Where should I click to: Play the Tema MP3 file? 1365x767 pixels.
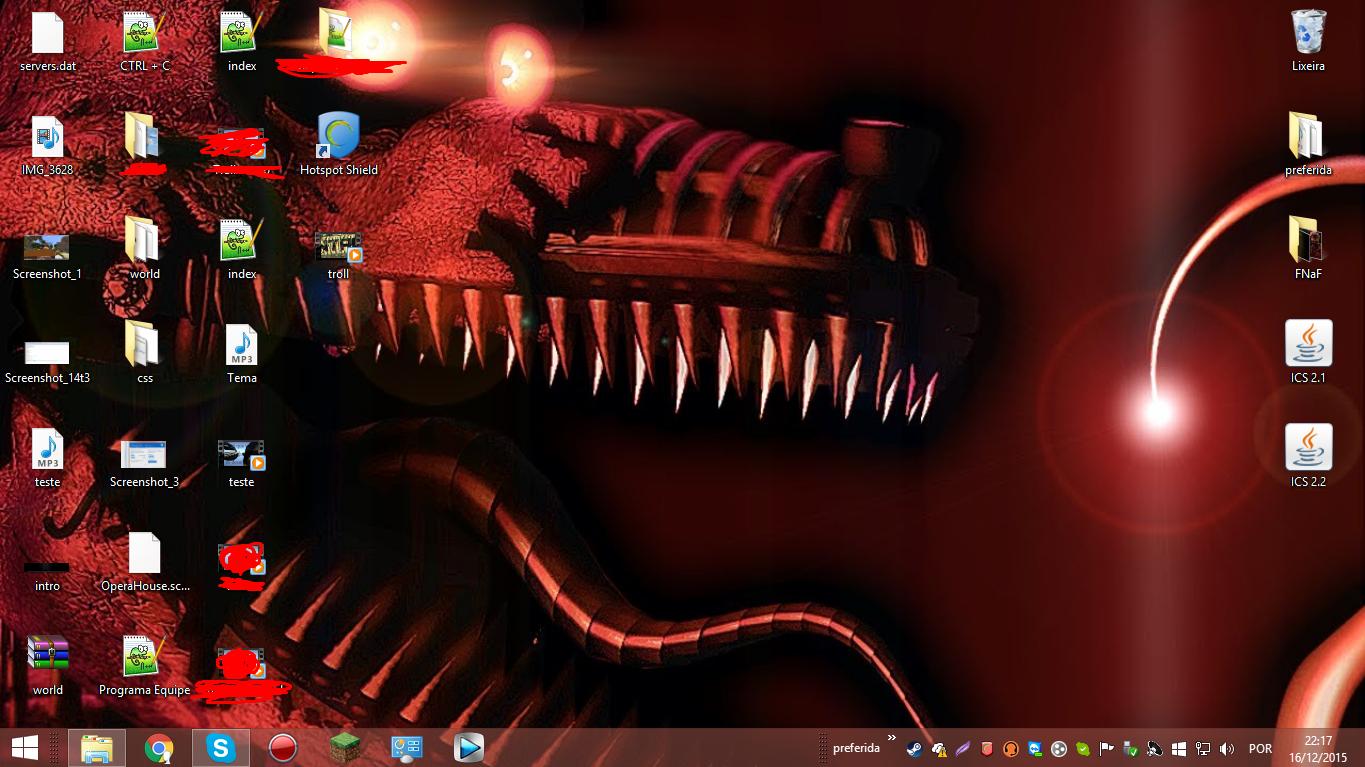pos(242,352)
